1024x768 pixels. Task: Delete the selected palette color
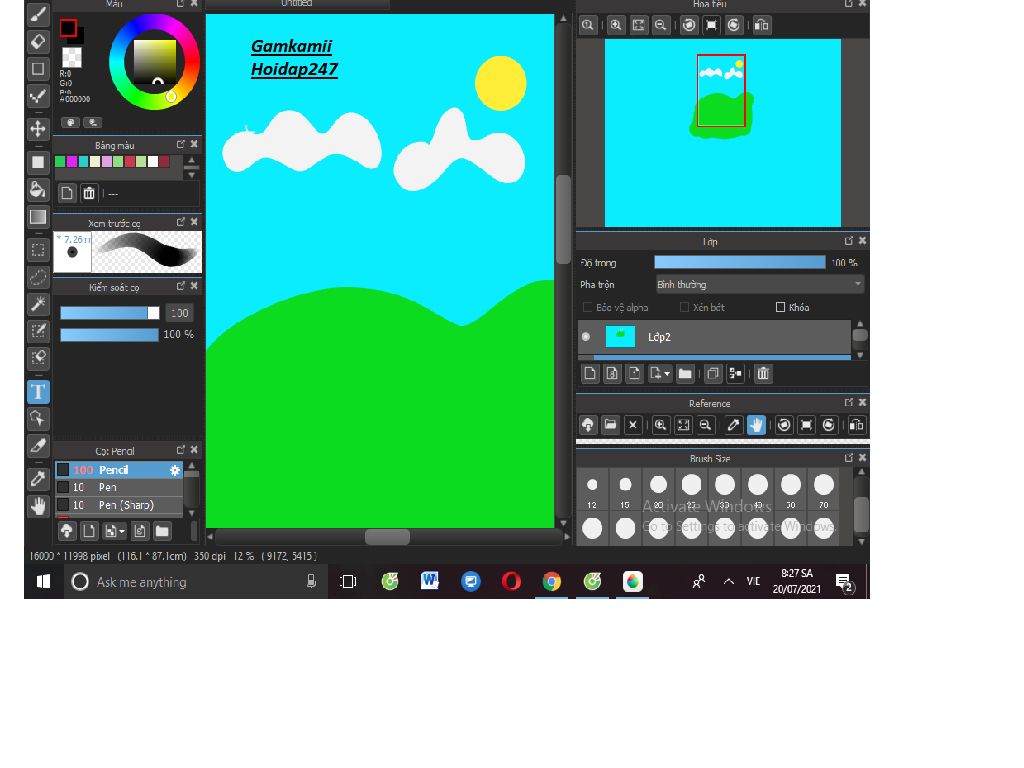click(89, 193)
